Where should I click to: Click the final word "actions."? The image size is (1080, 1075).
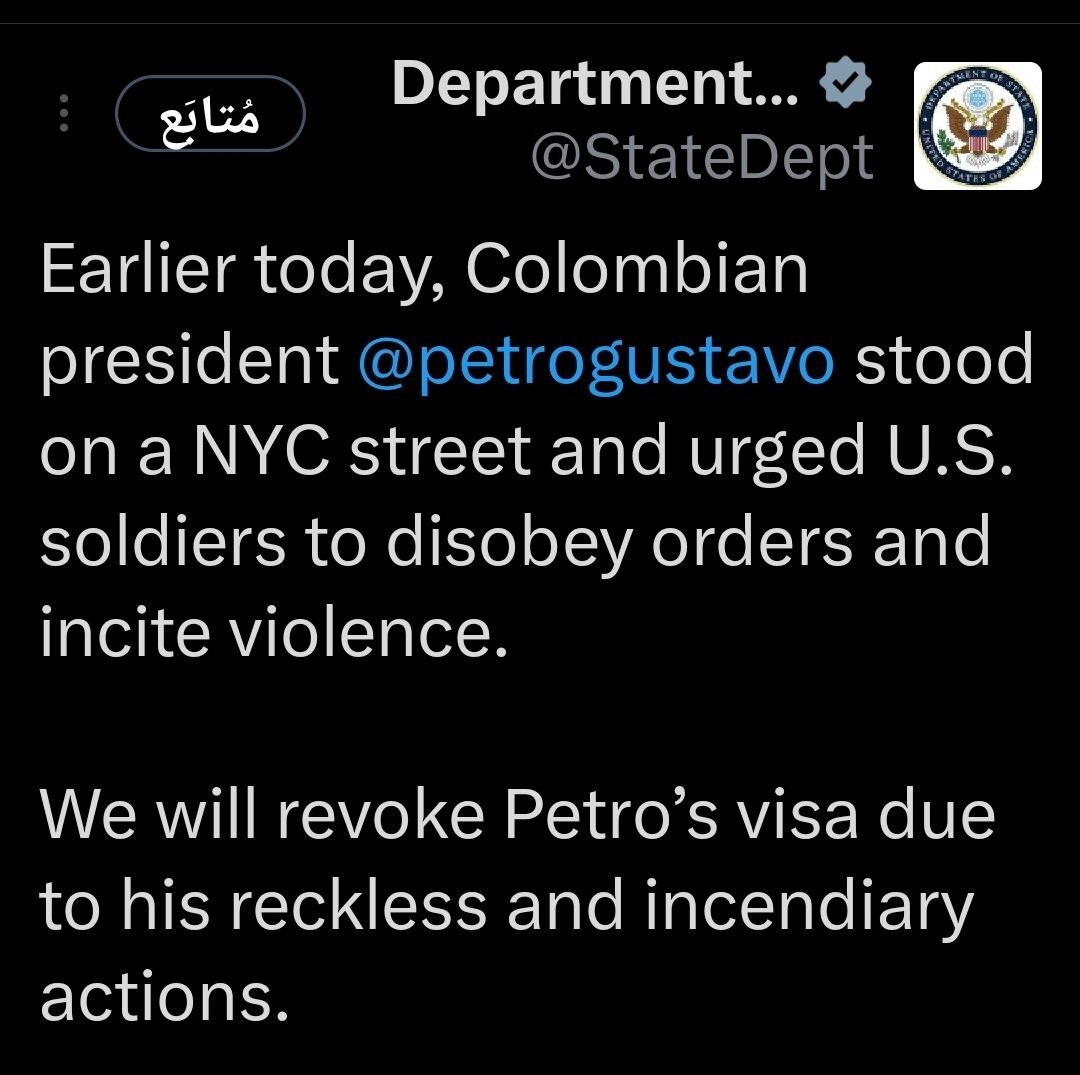[x=157, y=994]
